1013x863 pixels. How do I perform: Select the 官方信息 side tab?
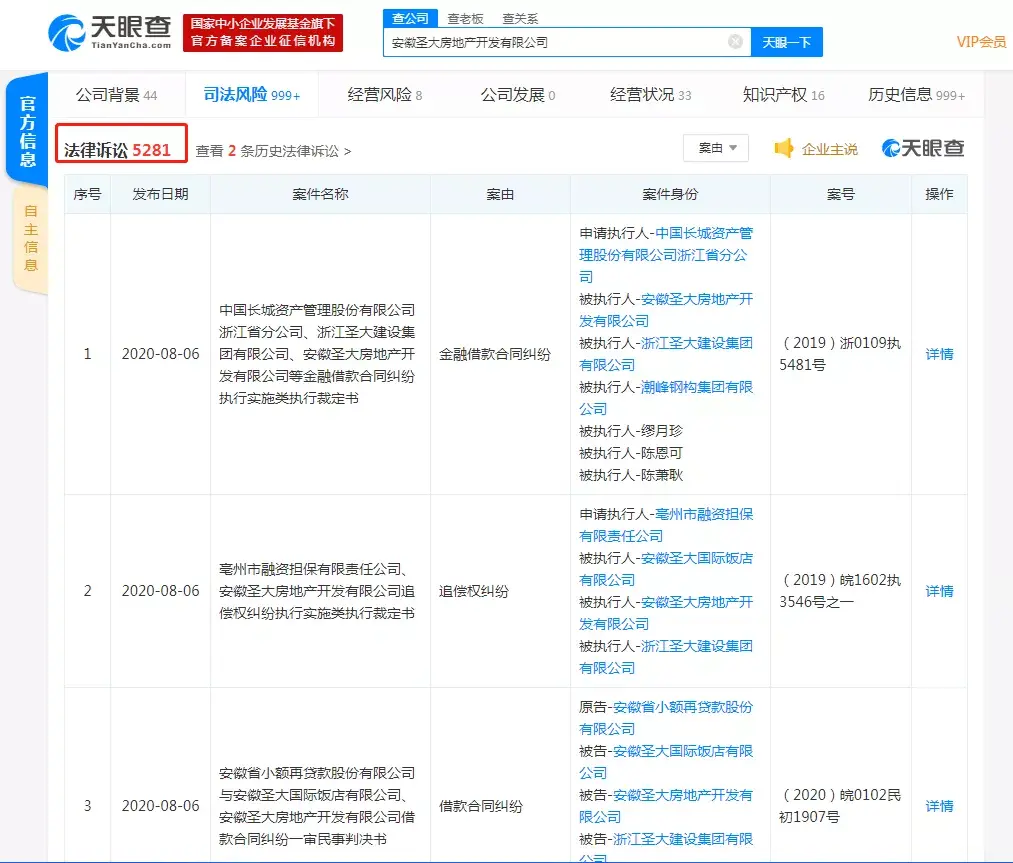point(27,130)
